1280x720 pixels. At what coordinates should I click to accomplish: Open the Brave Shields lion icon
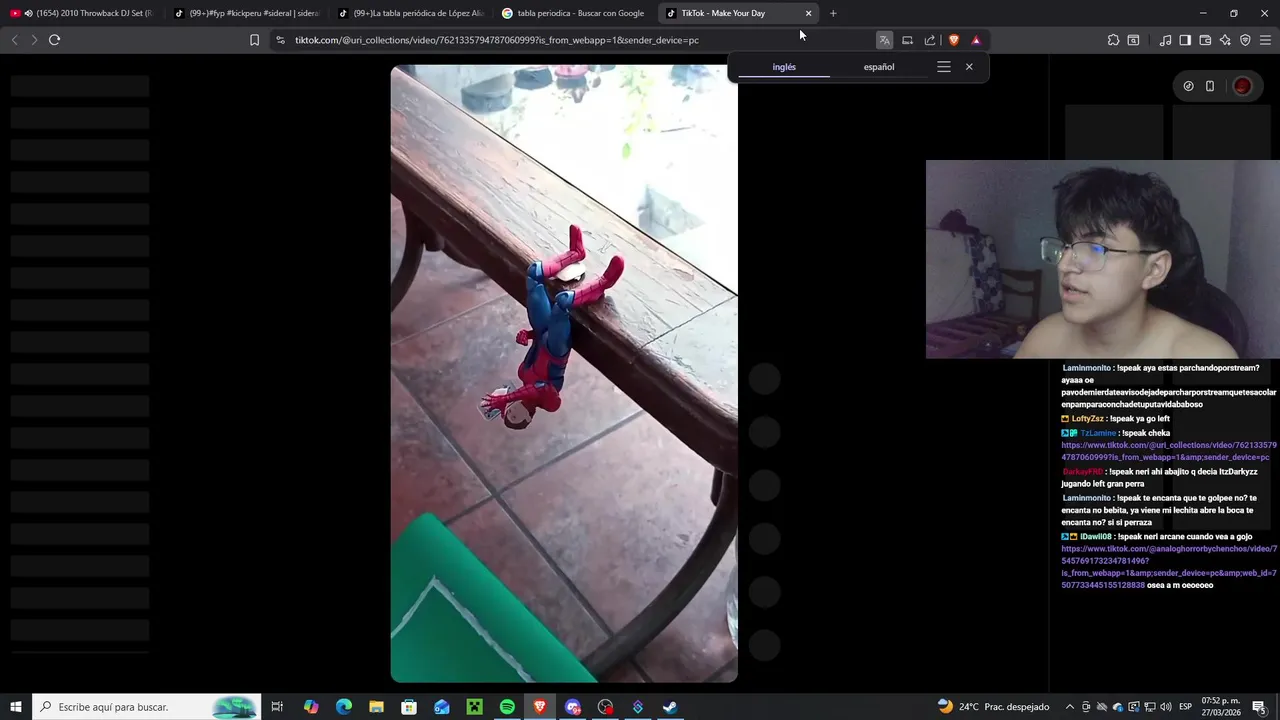(954, 40)
